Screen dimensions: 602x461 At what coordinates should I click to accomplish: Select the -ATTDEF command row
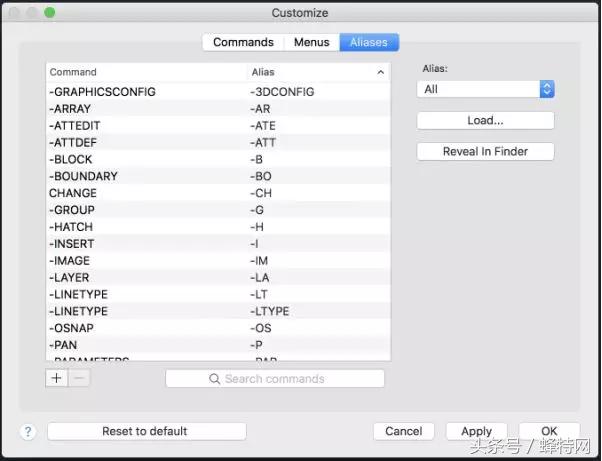click(x=218, y=142)
